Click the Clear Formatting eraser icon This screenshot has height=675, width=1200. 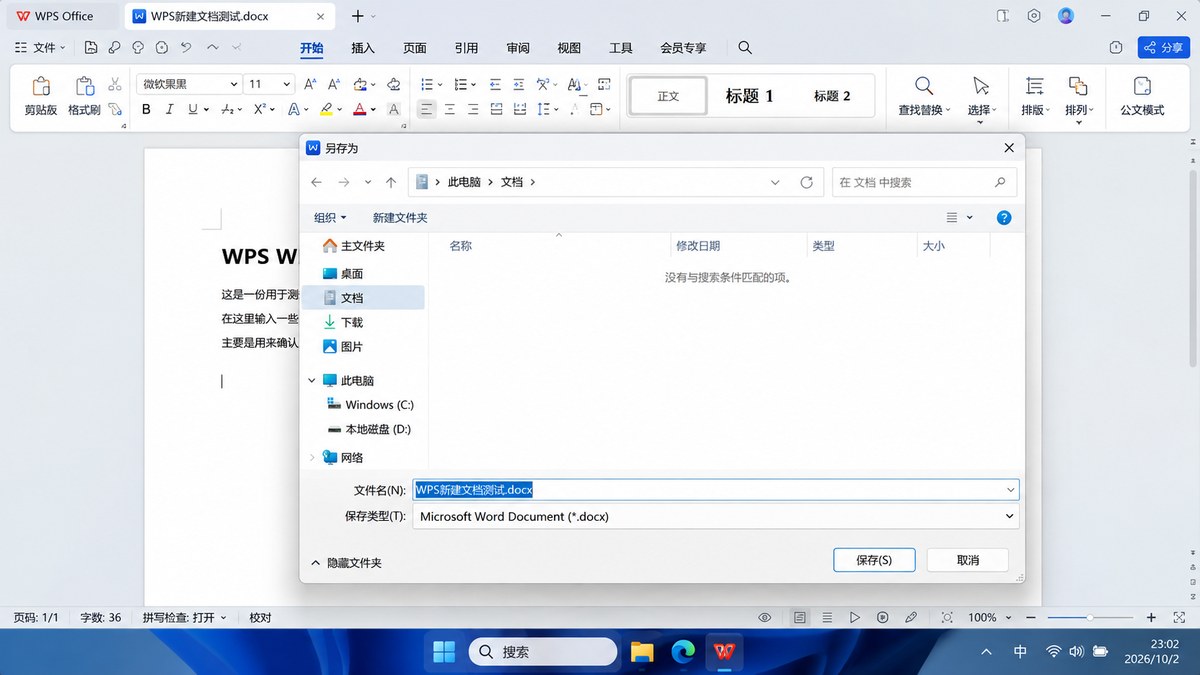pyautogui.click(x=394, y=84)
